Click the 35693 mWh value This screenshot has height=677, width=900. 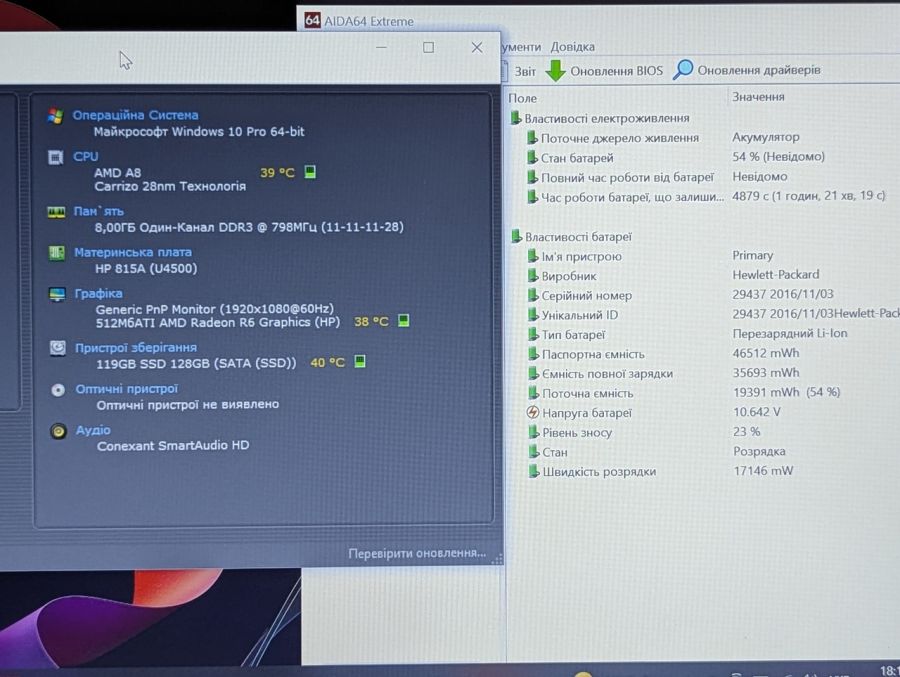tap(766, 373)
